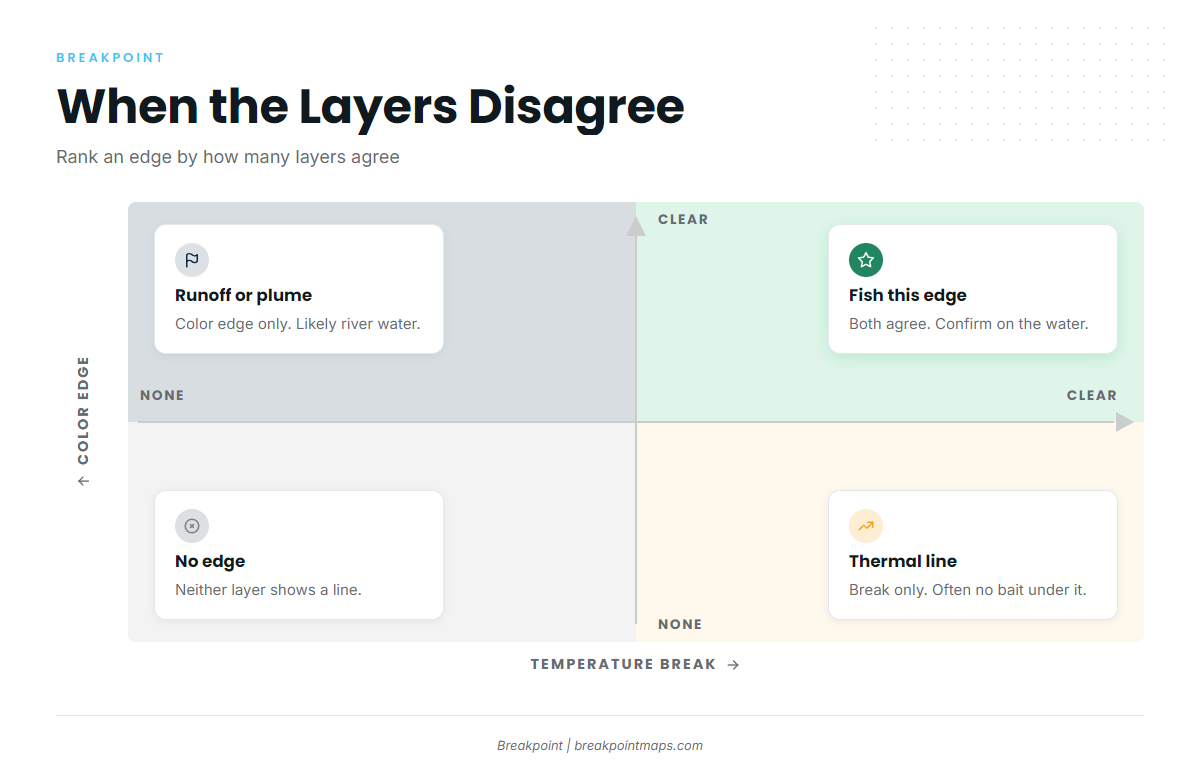Click the vertical axis arrowhead near top CLEAR

click(x=636, y=227)
